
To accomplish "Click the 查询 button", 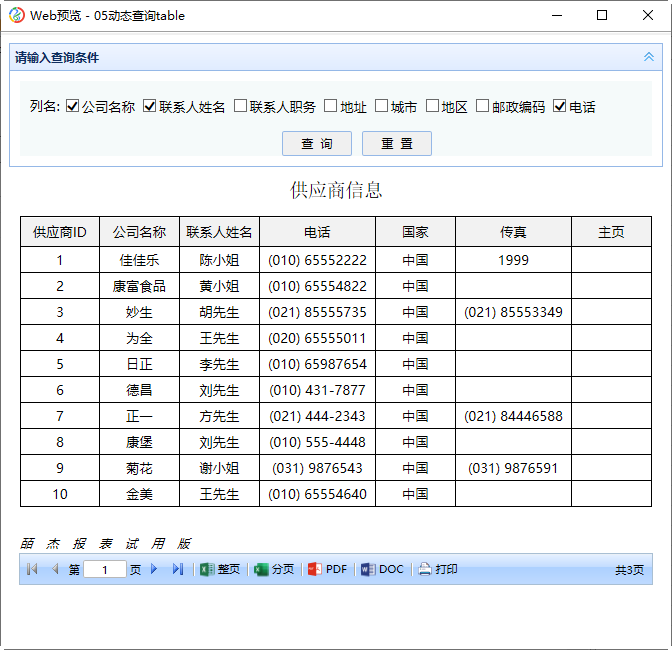I will tap(317, 144).
